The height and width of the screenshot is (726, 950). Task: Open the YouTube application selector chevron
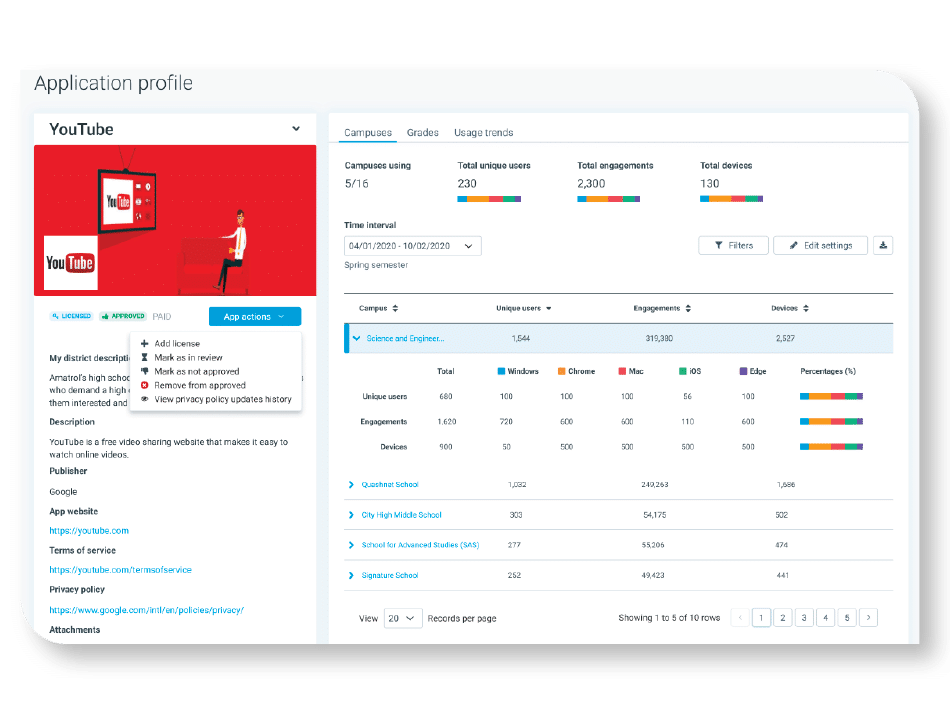[296, 128]
